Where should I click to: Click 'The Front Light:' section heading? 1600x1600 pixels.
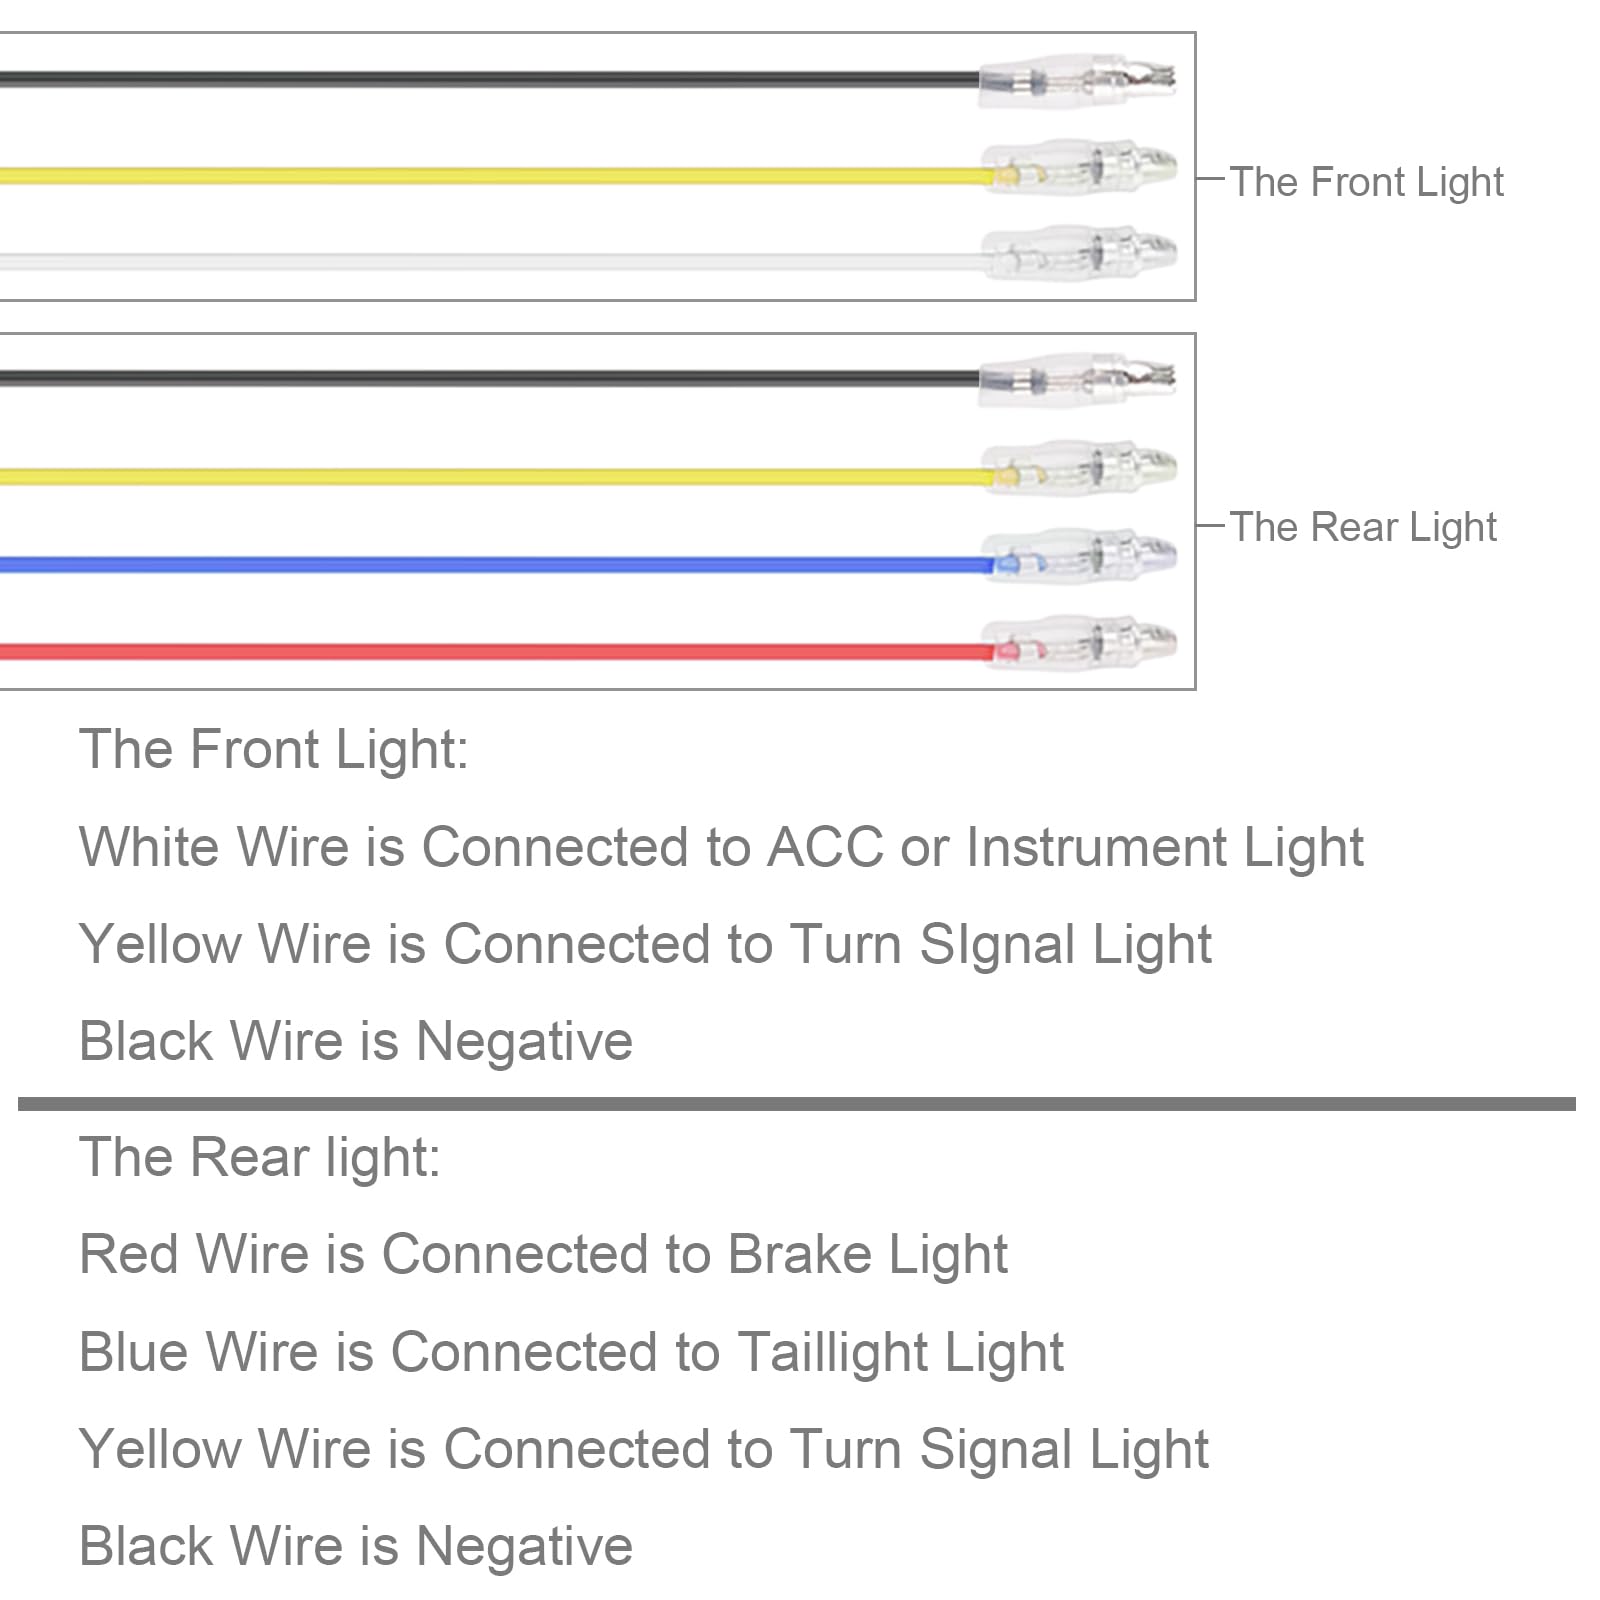pyautogui.click(x=274, y=749)
